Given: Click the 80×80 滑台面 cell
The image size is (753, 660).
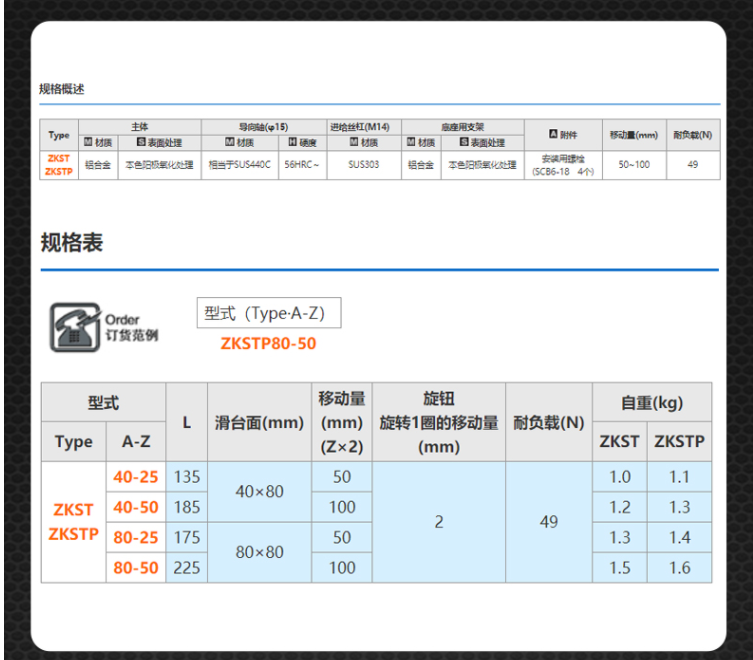Looking at the screenshot, I should point(259,552).
